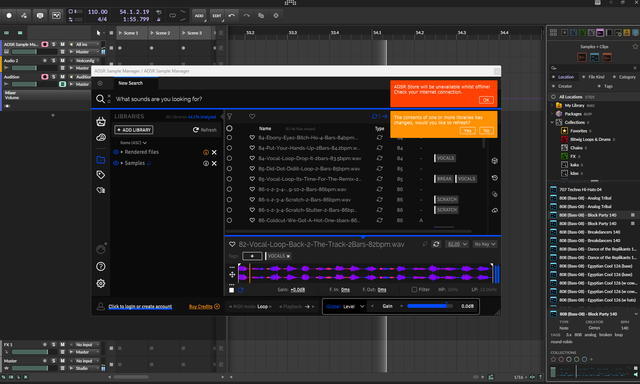Mute the Audition track
The width and height of the screenshot is (640, 384).
click(x=62, y=77)
